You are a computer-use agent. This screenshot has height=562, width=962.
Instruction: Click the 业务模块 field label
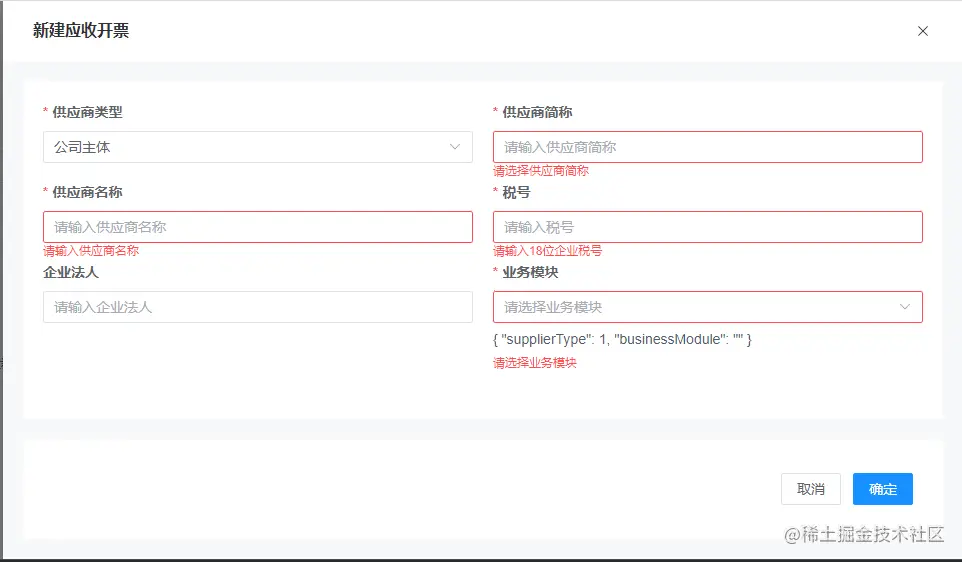(530, 272)
